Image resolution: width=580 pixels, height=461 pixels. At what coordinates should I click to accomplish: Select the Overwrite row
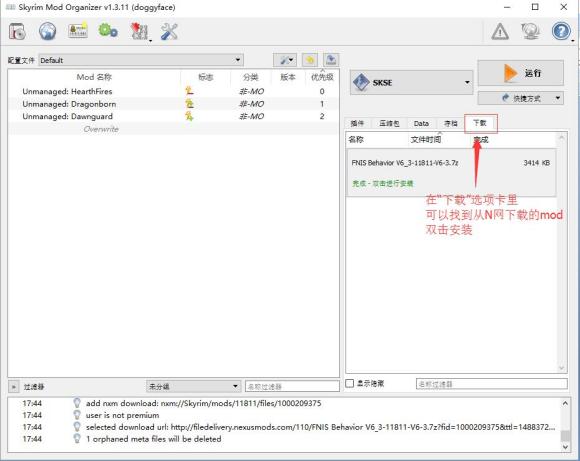click(173, 129)
